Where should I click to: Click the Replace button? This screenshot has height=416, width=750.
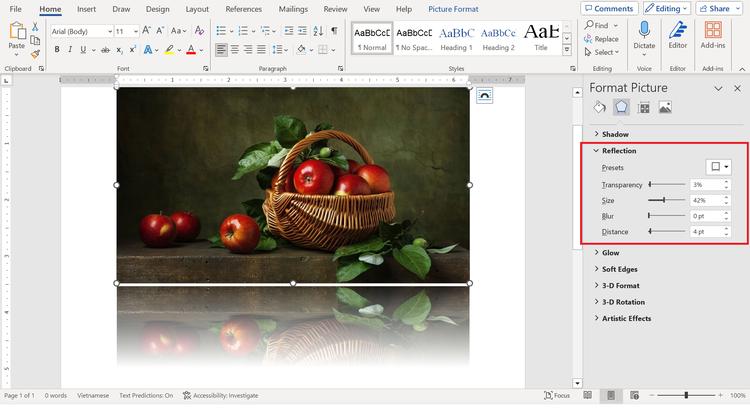tap(601, 39)
